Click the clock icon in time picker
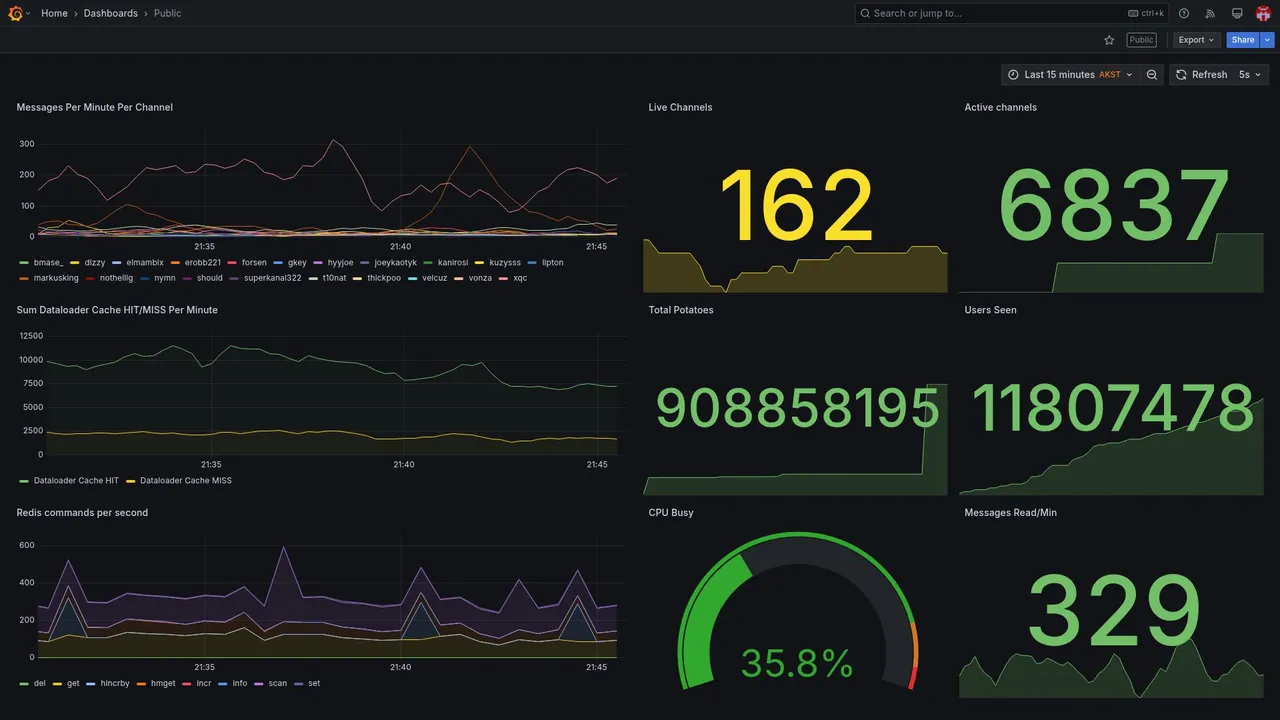Viewport: 1280px width, 720px height. (x=1013, y=75)
